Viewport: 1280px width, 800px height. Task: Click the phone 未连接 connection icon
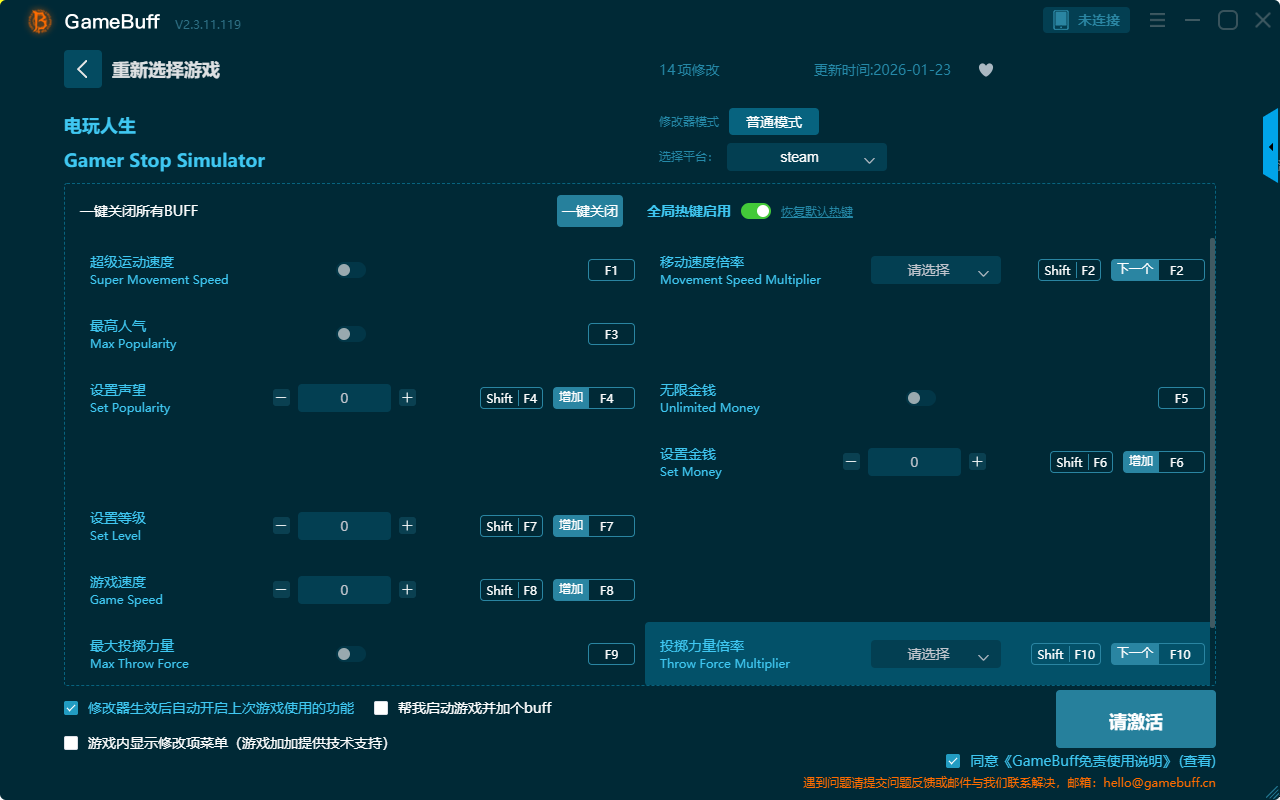pos(1087,20)
